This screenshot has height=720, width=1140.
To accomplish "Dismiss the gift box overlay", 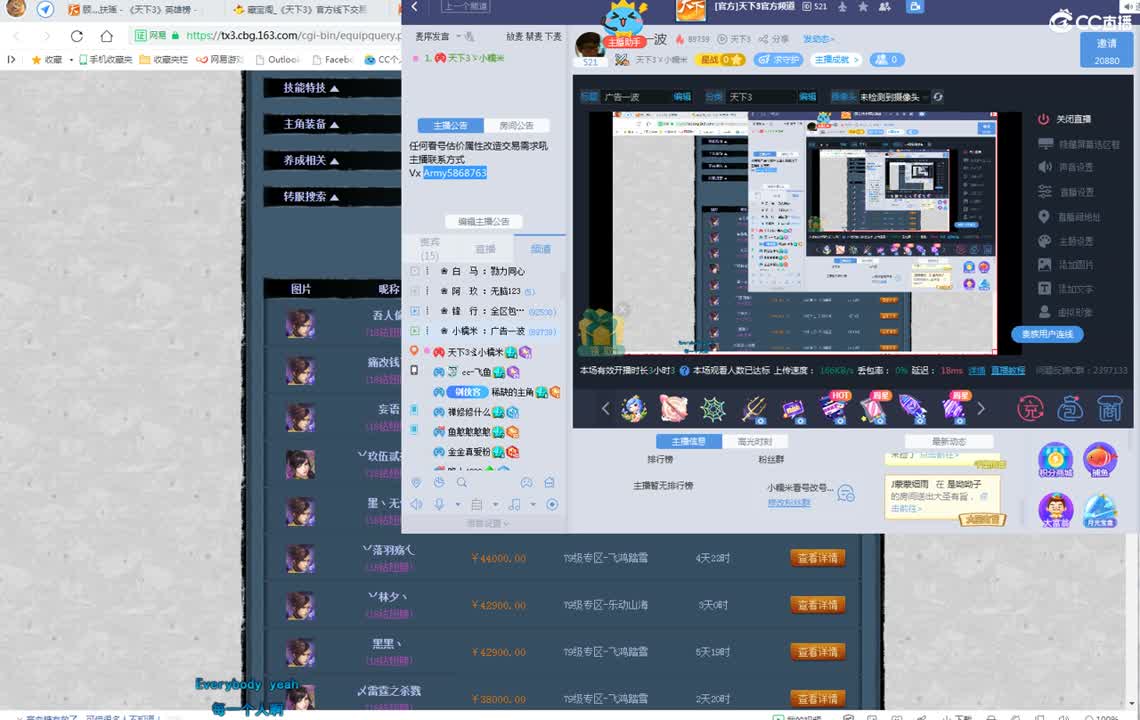I will coord(622,310).
